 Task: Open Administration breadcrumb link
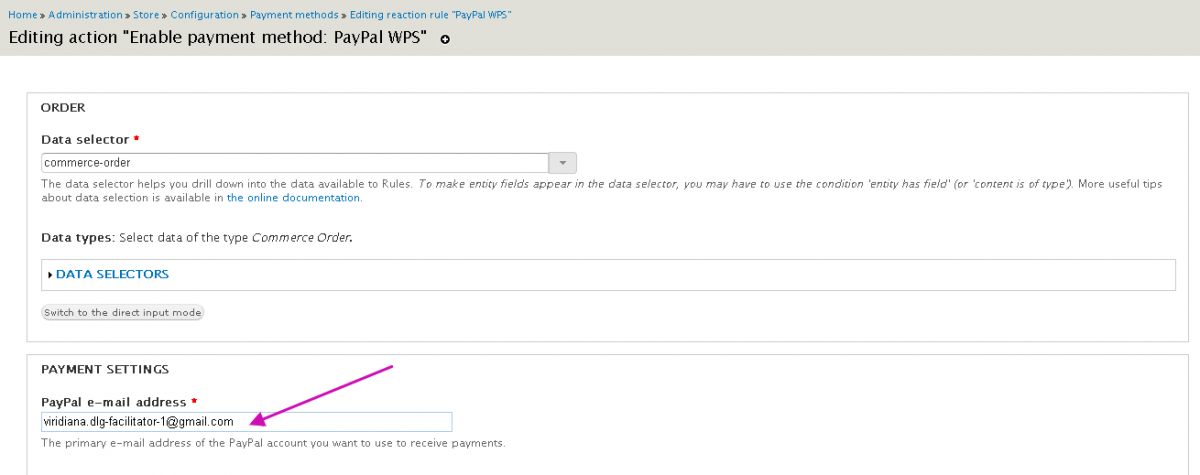tap(86, 15)
